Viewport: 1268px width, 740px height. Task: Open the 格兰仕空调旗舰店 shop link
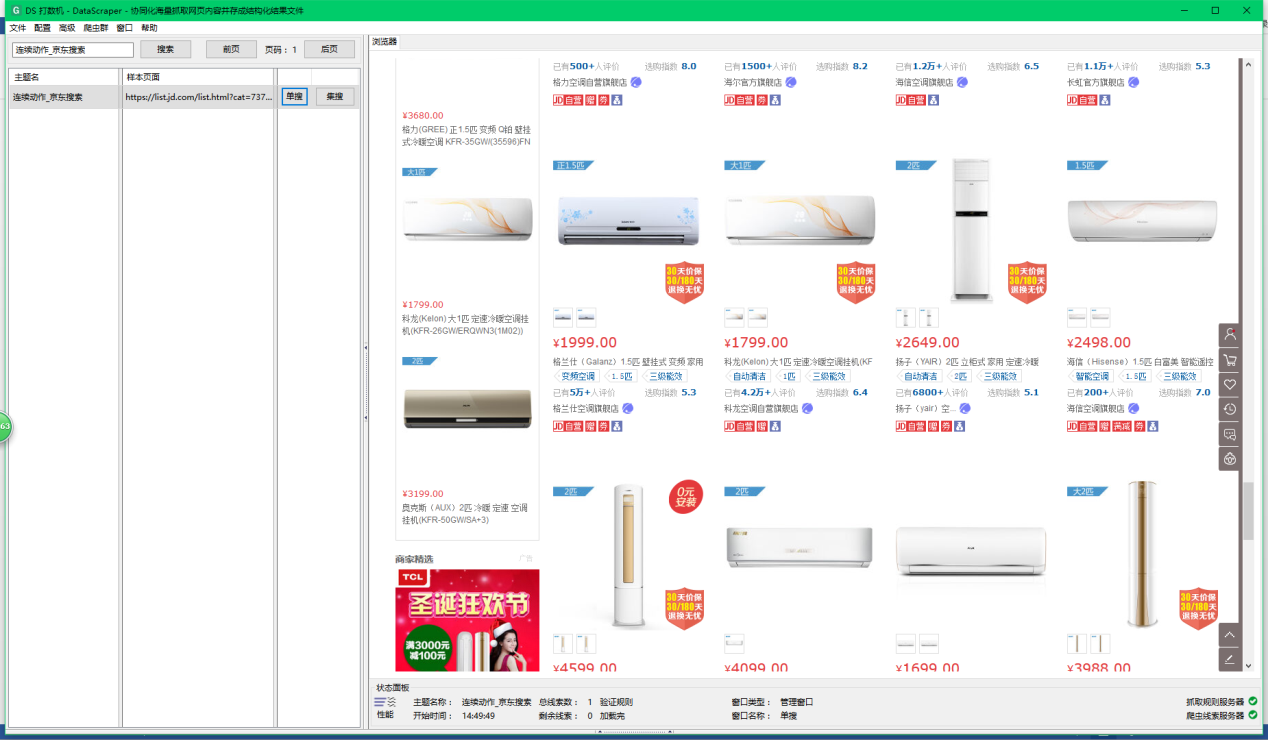586,408
